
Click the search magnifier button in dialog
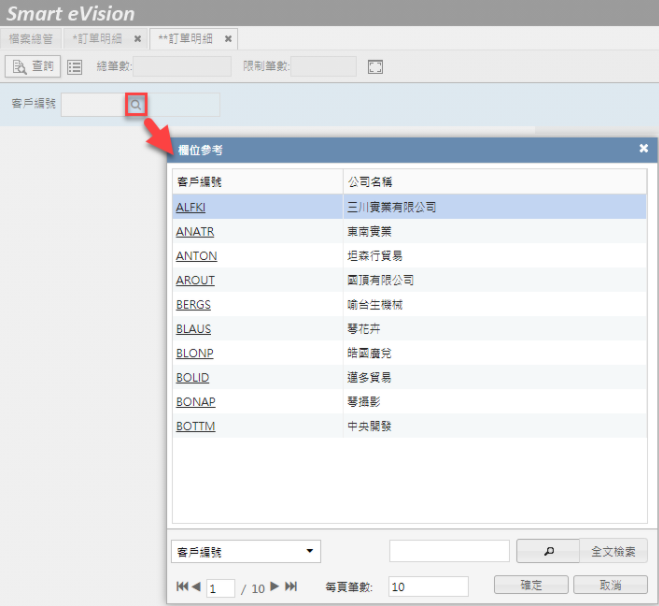(548, 551)
